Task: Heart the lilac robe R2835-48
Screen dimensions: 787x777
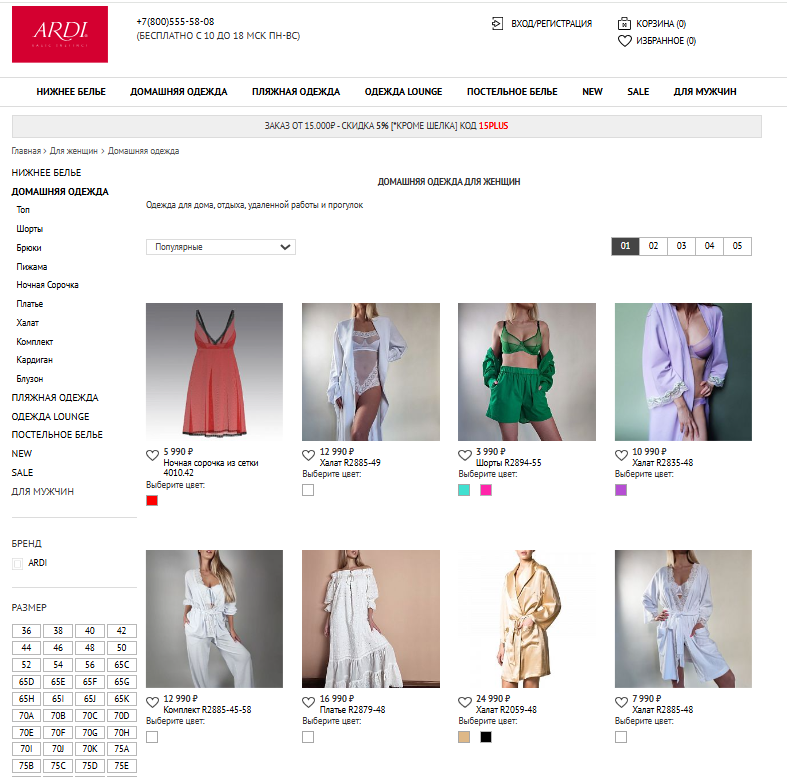Action: (621, 455)
